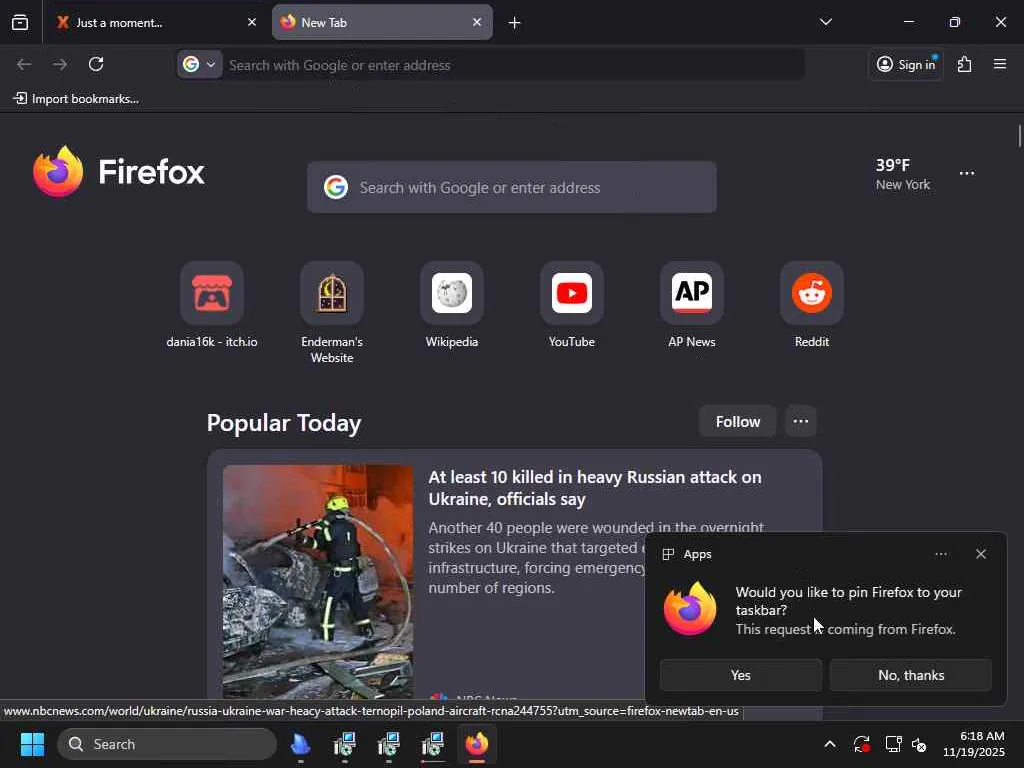
Task: Click Sign in button
Action: pyautogui.click(x=906, y=64)
